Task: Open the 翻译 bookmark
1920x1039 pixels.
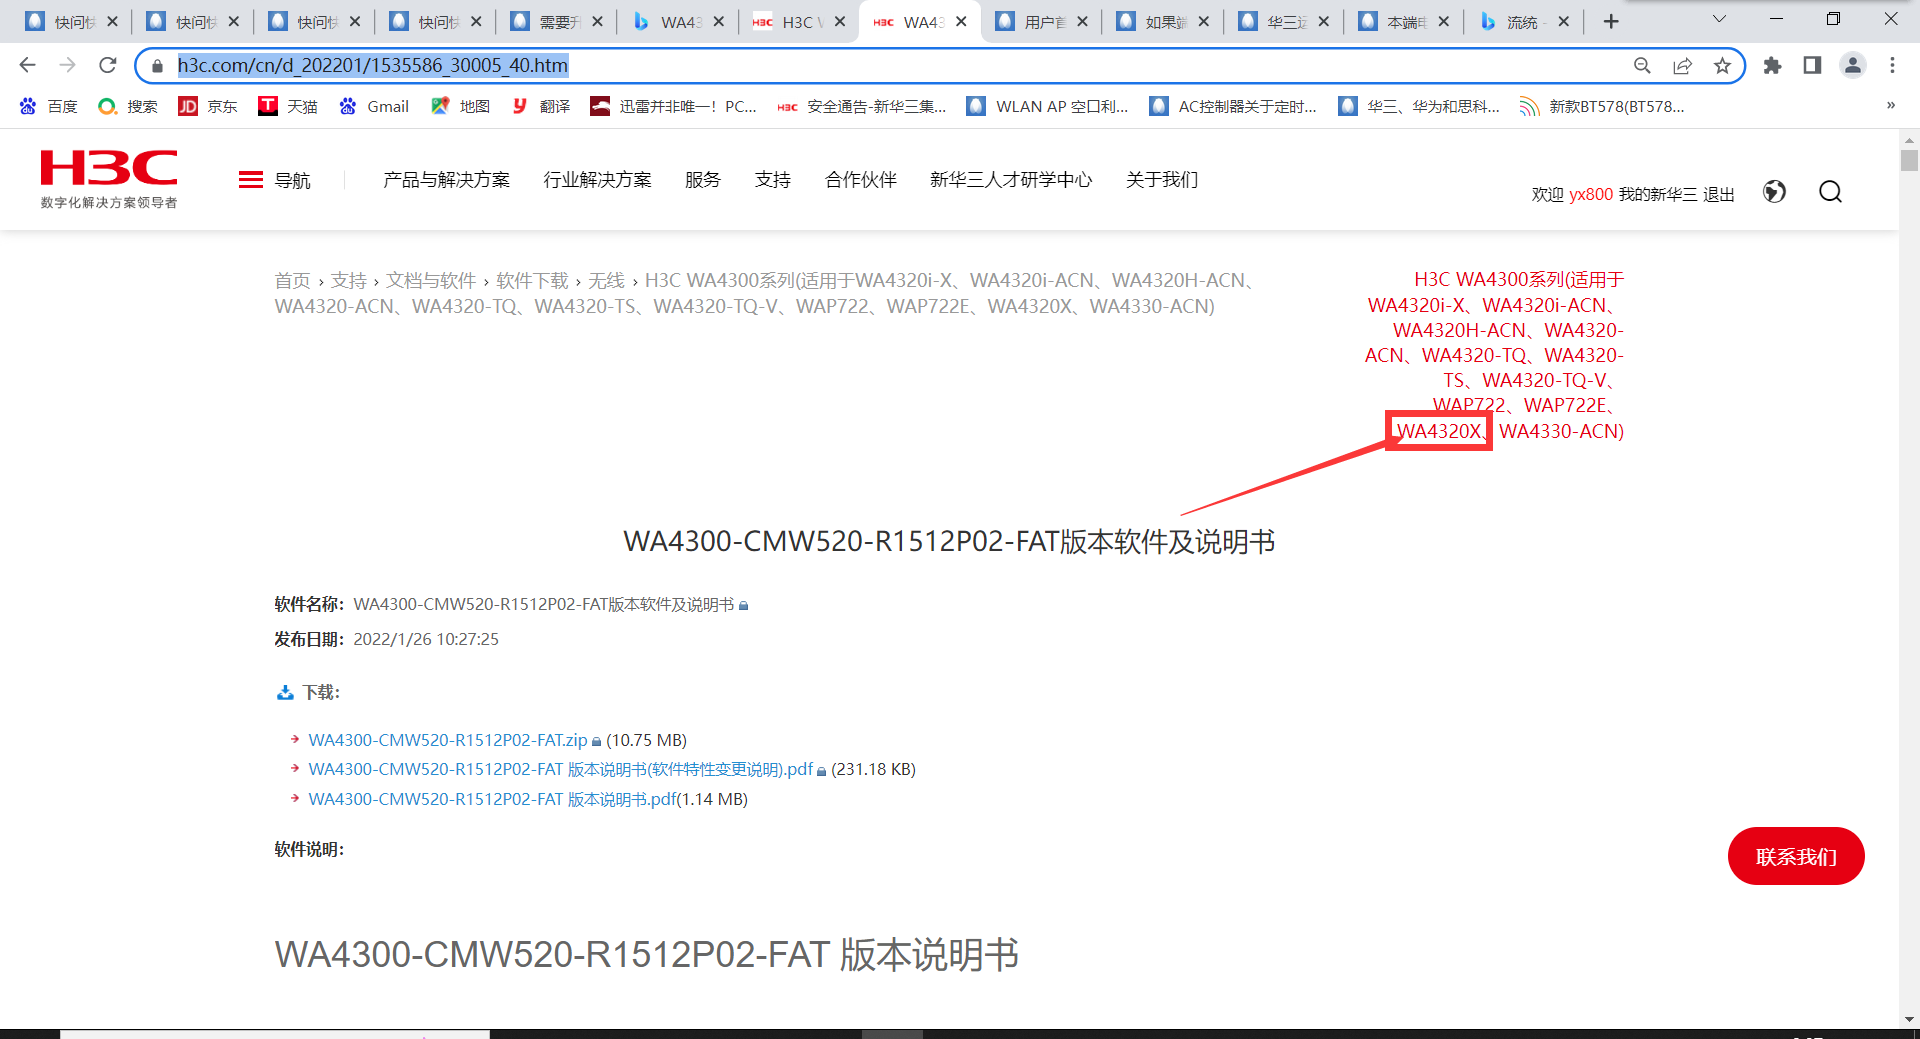Action: (541, 106)
